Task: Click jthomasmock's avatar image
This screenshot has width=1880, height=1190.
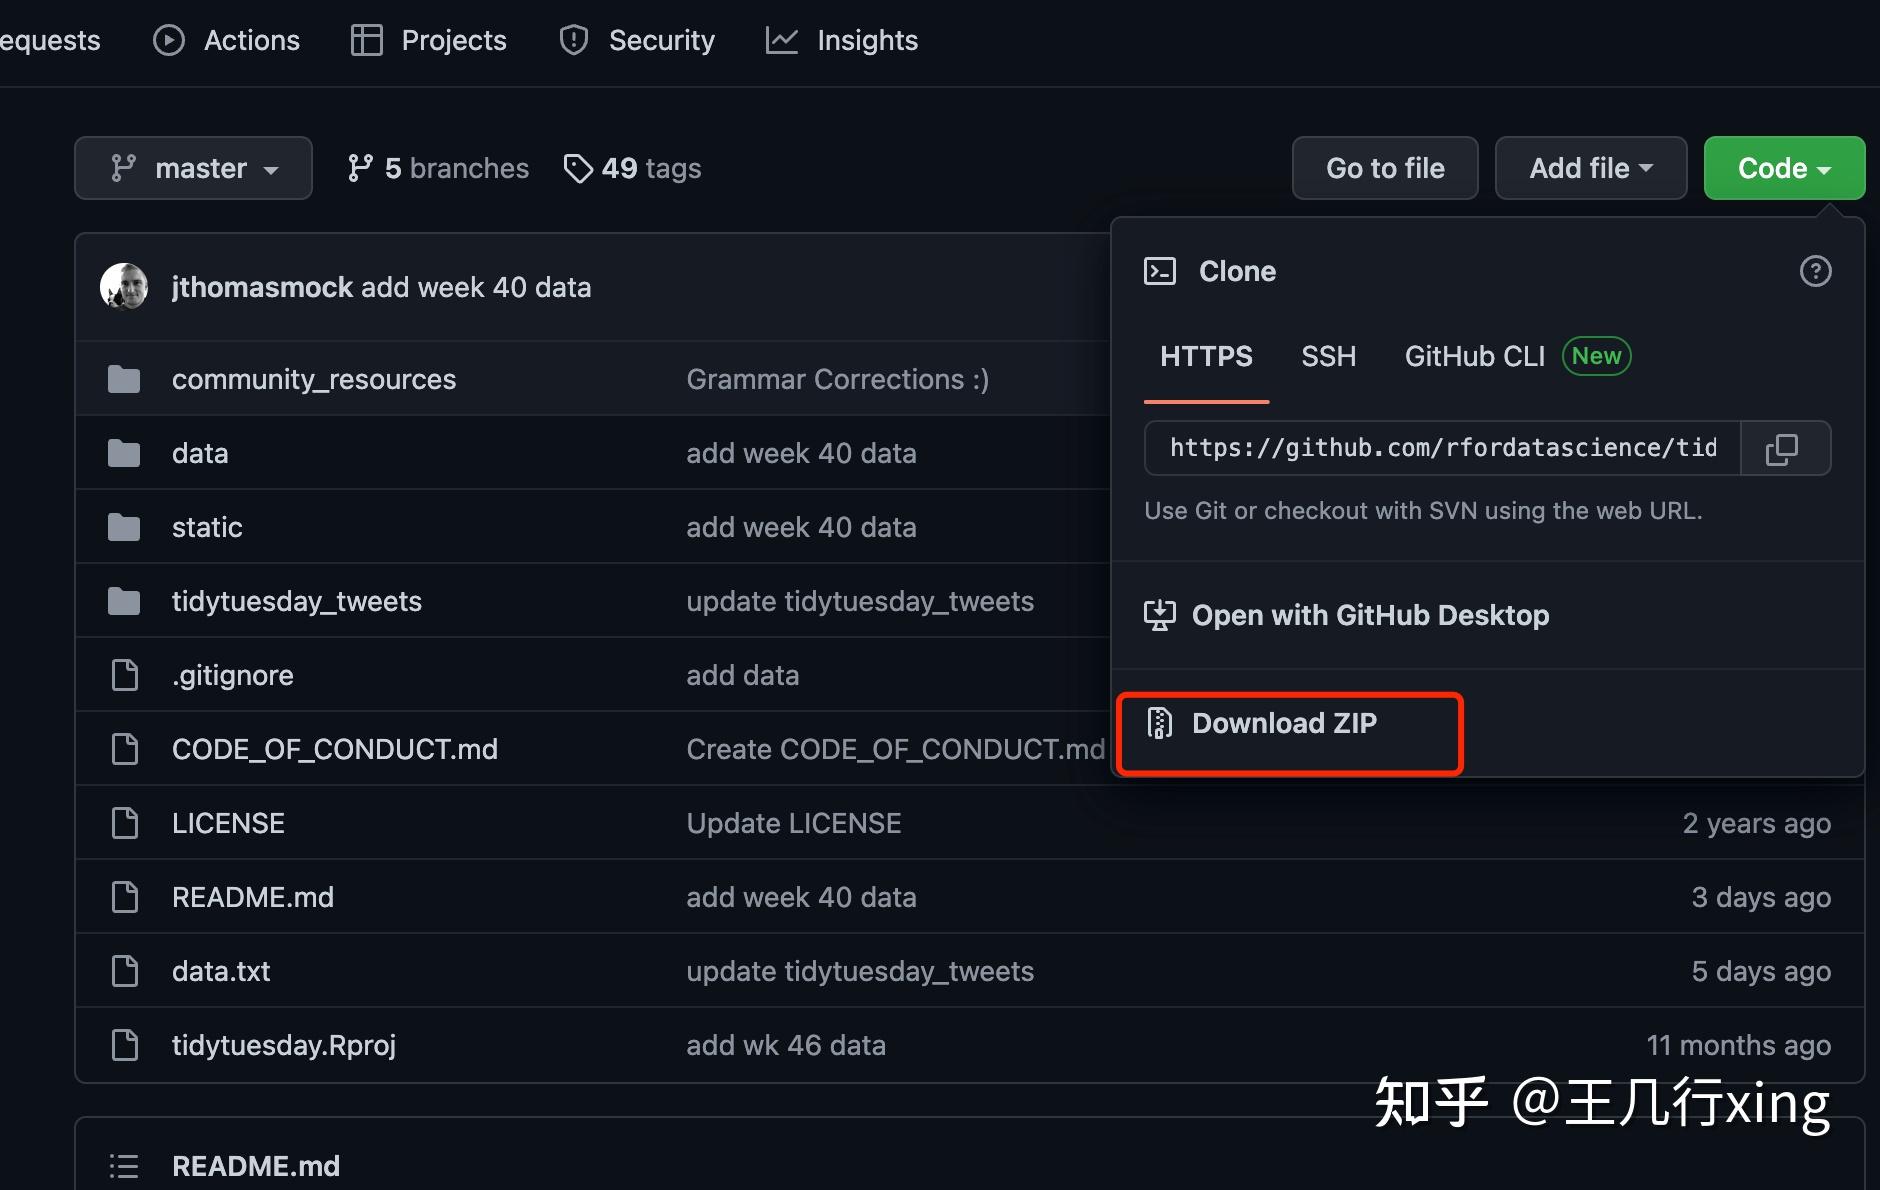Action: pyautogui.click(x=124, y=286)
